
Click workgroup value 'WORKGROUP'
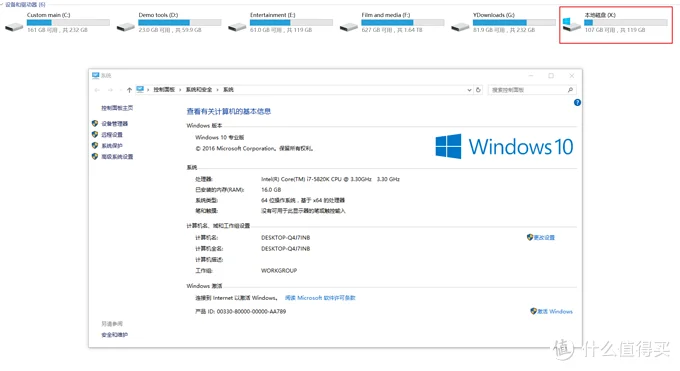pos(279,270)
